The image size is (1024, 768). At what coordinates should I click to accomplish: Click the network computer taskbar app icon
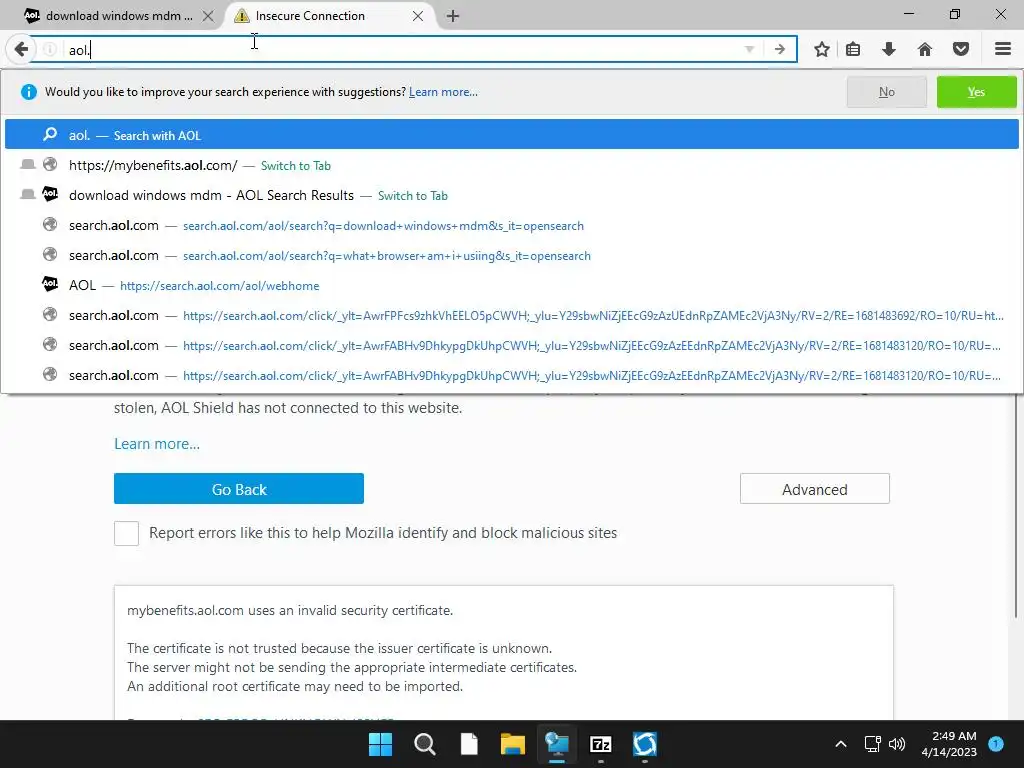pyautogui.click(x=556, y=744)
